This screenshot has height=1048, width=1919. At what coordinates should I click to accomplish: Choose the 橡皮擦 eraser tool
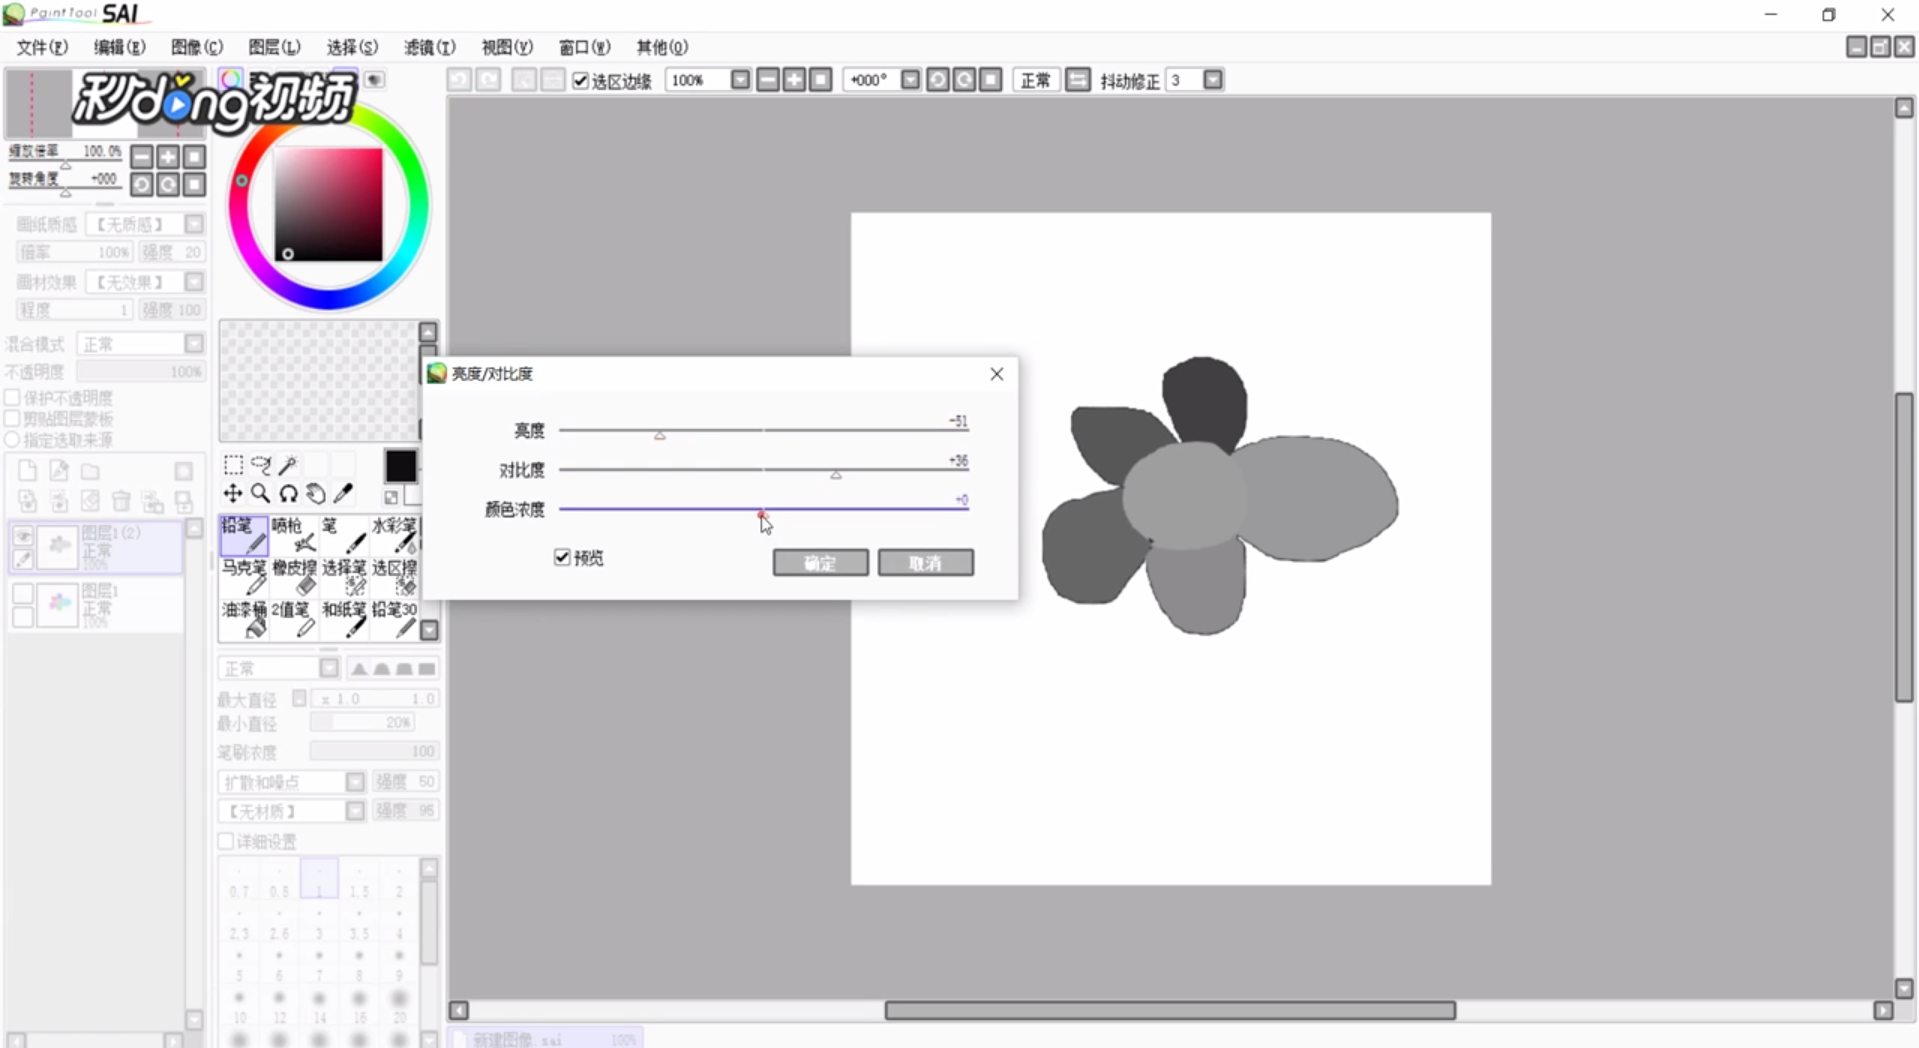point(294,577)
